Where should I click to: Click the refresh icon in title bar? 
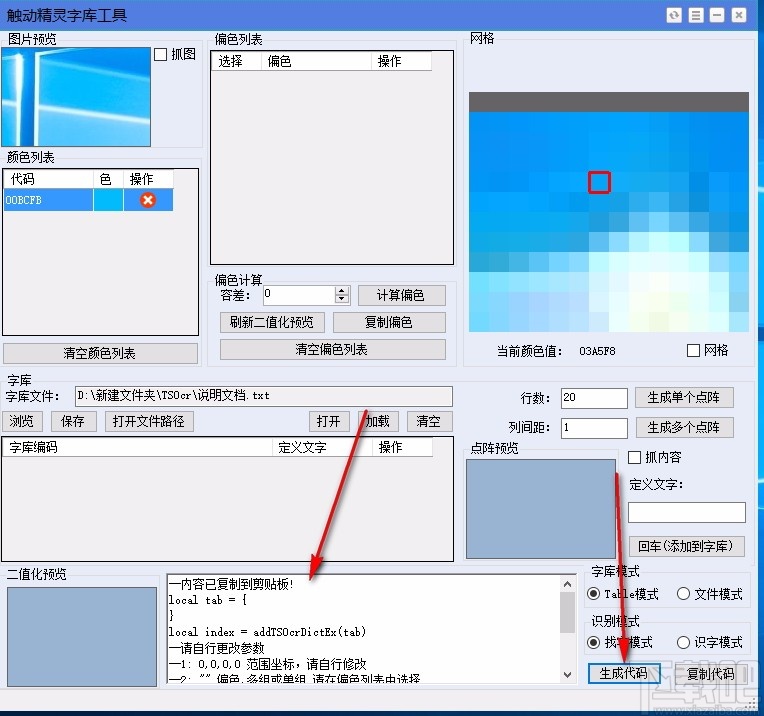(674, 16)
